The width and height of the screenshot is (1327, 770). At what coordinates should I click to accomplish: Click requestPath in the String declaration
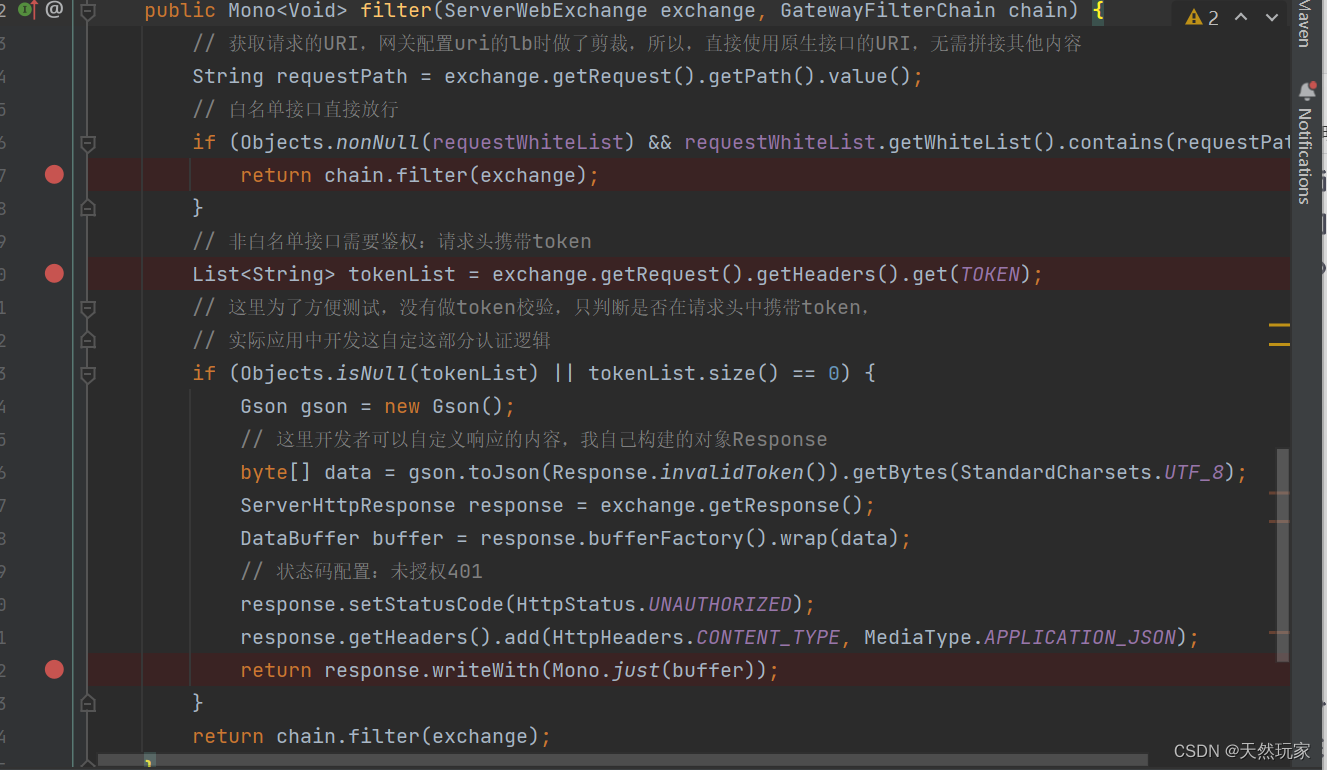[x=342, y=77]
